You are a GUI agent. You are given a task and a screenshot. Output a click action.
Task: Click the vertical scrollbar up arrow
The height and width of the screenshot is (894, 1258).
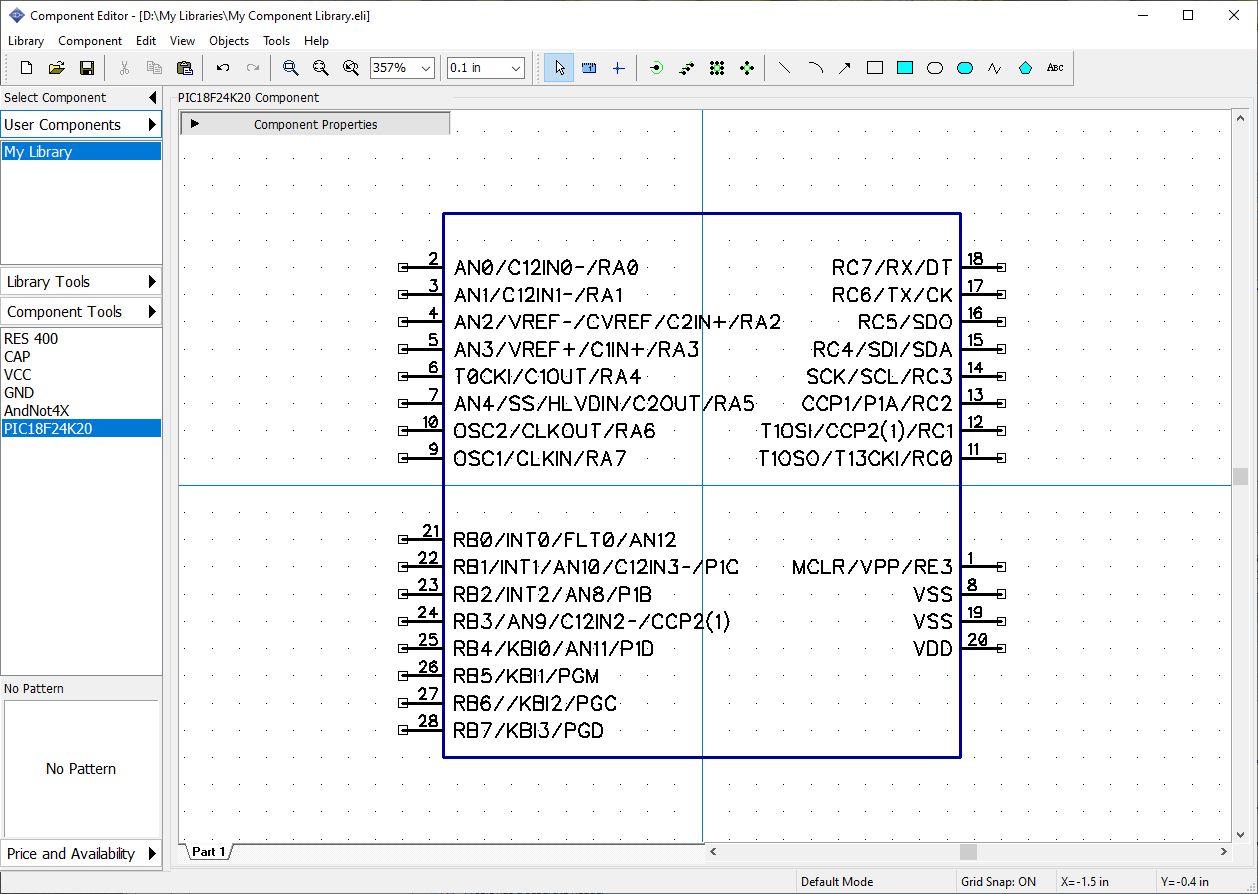(1241, 118)
